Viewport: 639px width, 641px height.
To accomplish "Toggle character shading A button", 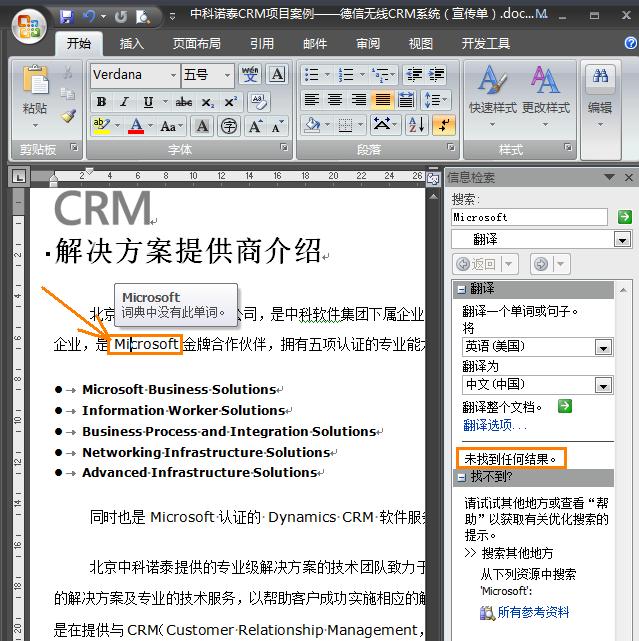I will click(202, 126).
